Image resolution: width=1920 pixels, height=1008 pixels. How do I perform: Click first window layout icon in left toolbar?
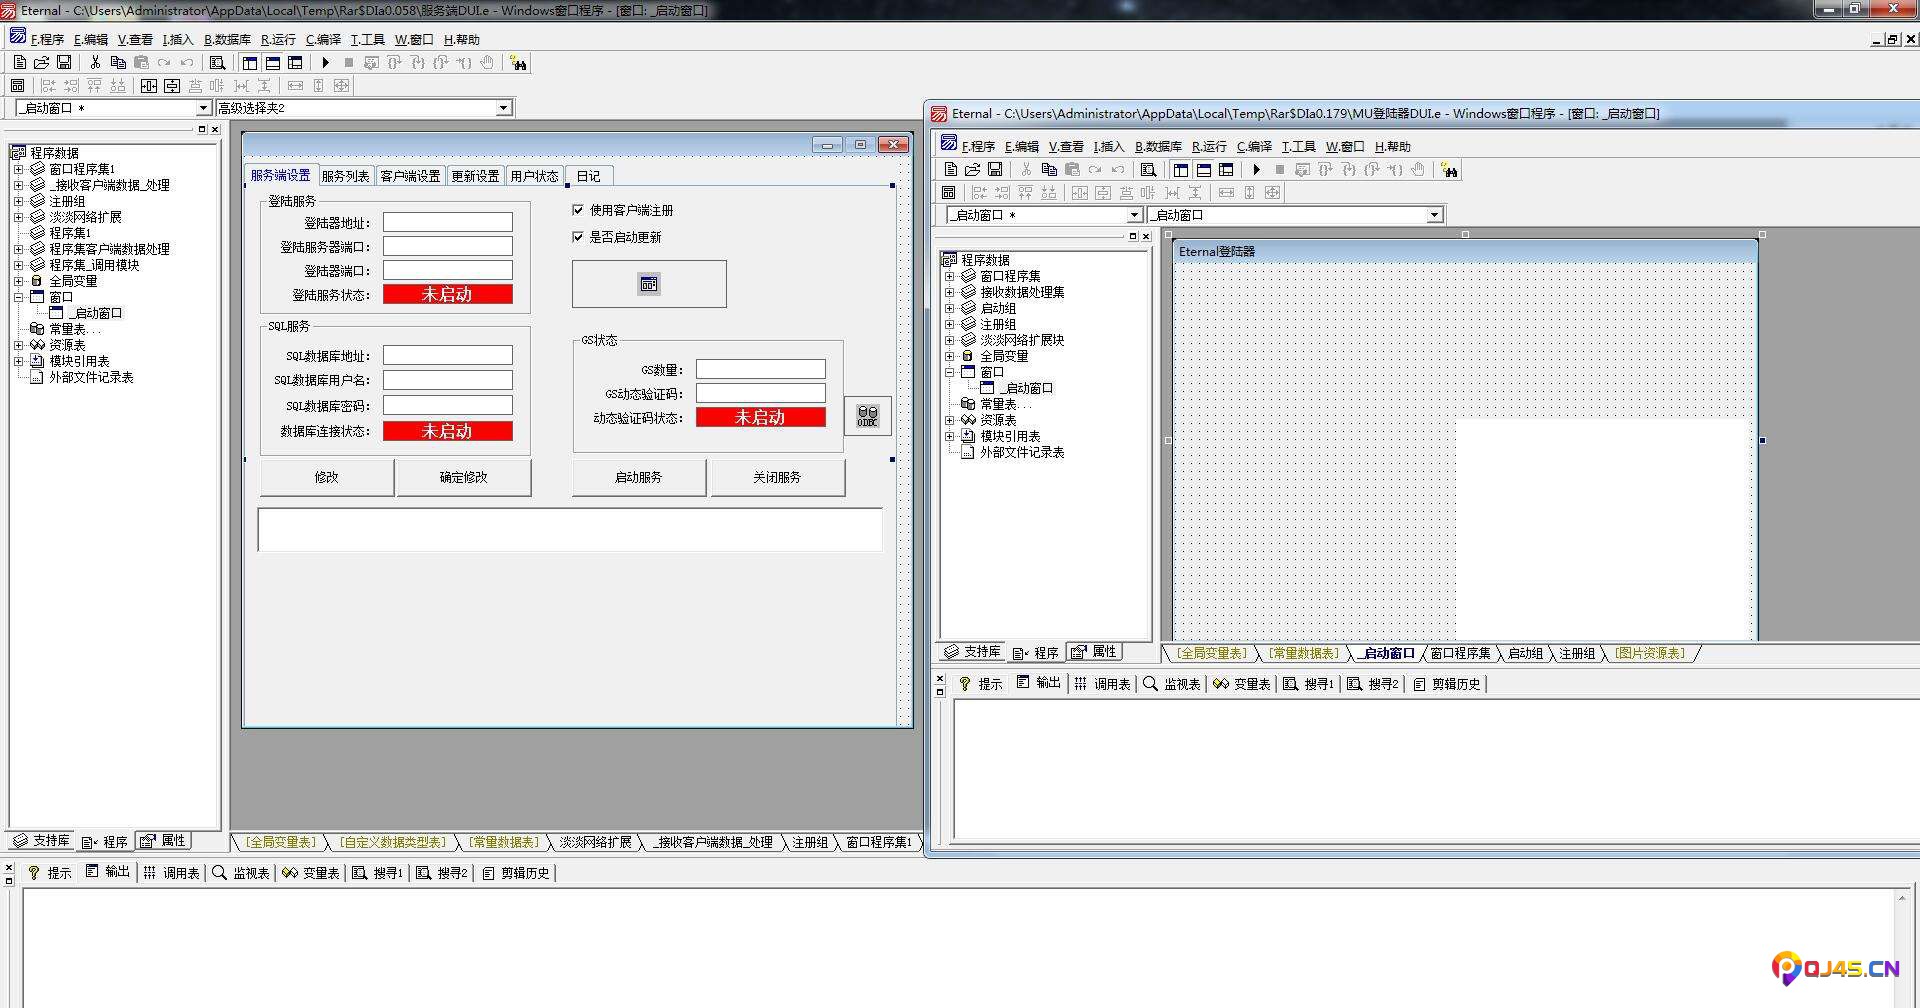pos(250,62)
